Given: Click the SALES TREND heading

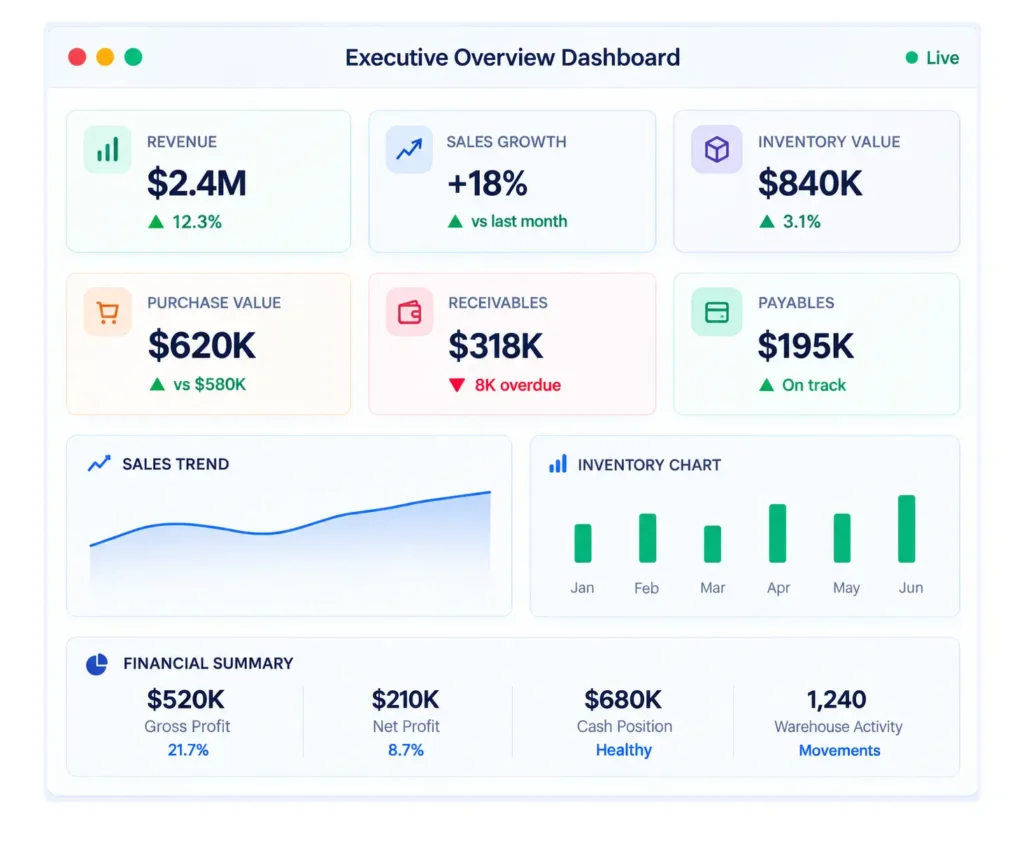Looking at the screenshot, I should point(176,464).
